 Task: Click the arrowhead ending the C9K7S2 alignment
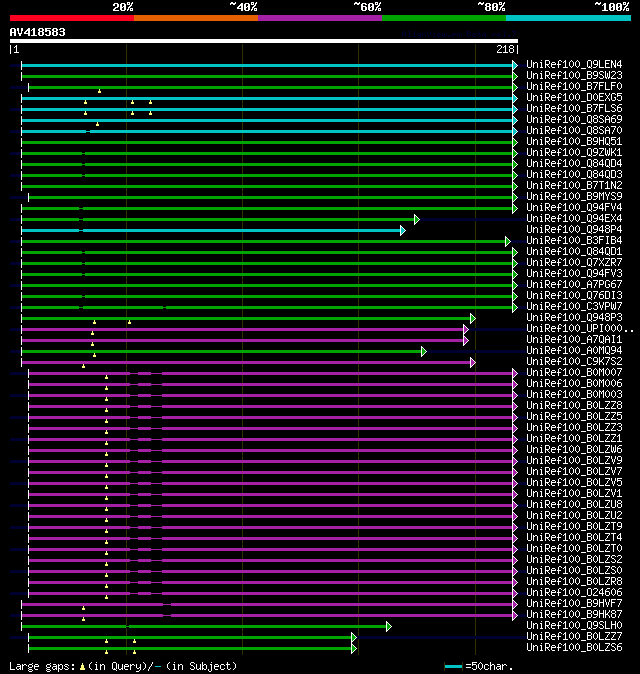(473, 362)
